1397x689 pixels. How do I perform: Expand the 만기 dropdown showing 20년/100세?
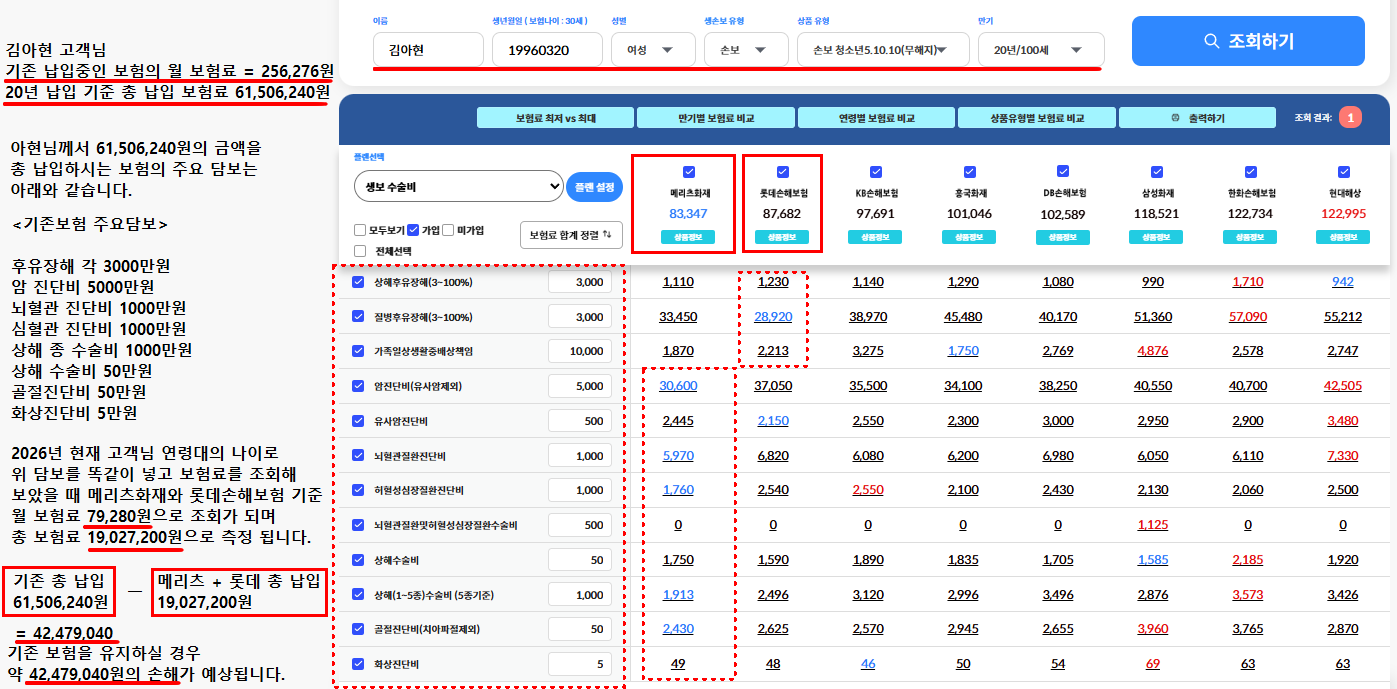pyautogui.click(x=1040, y=49)
